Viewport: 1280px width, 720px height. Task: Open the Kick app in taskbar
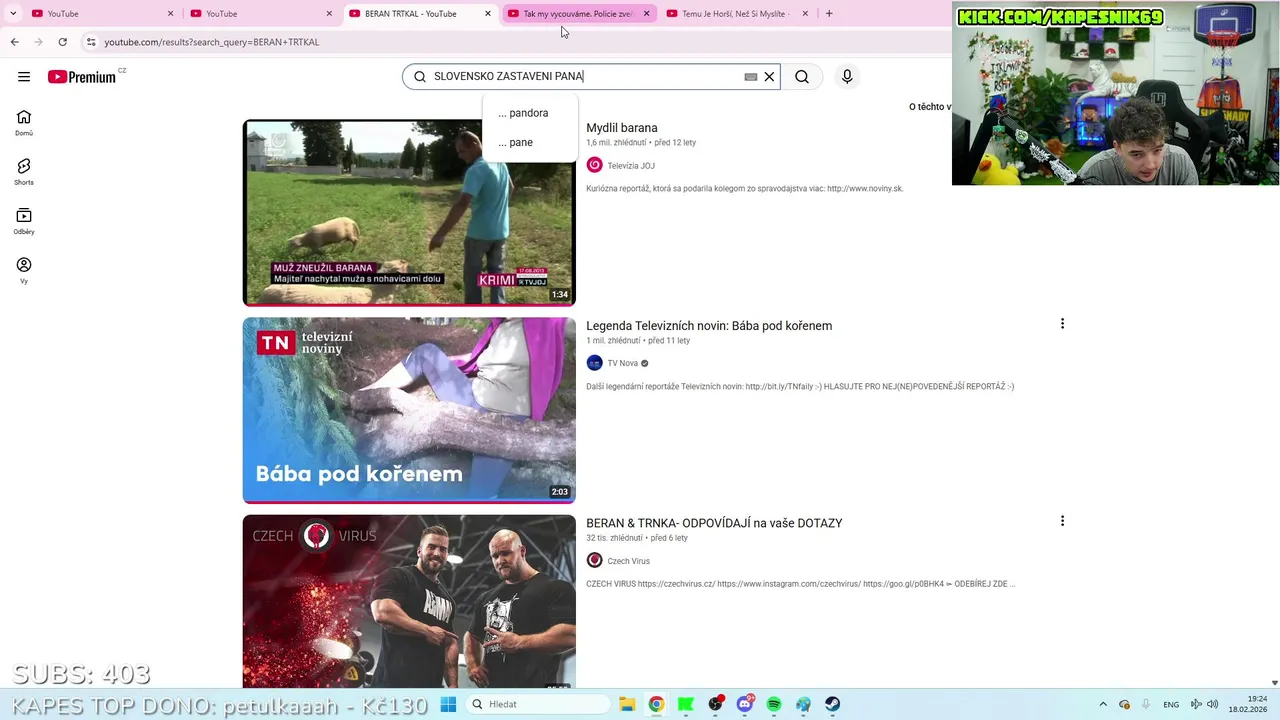(686, 704)
